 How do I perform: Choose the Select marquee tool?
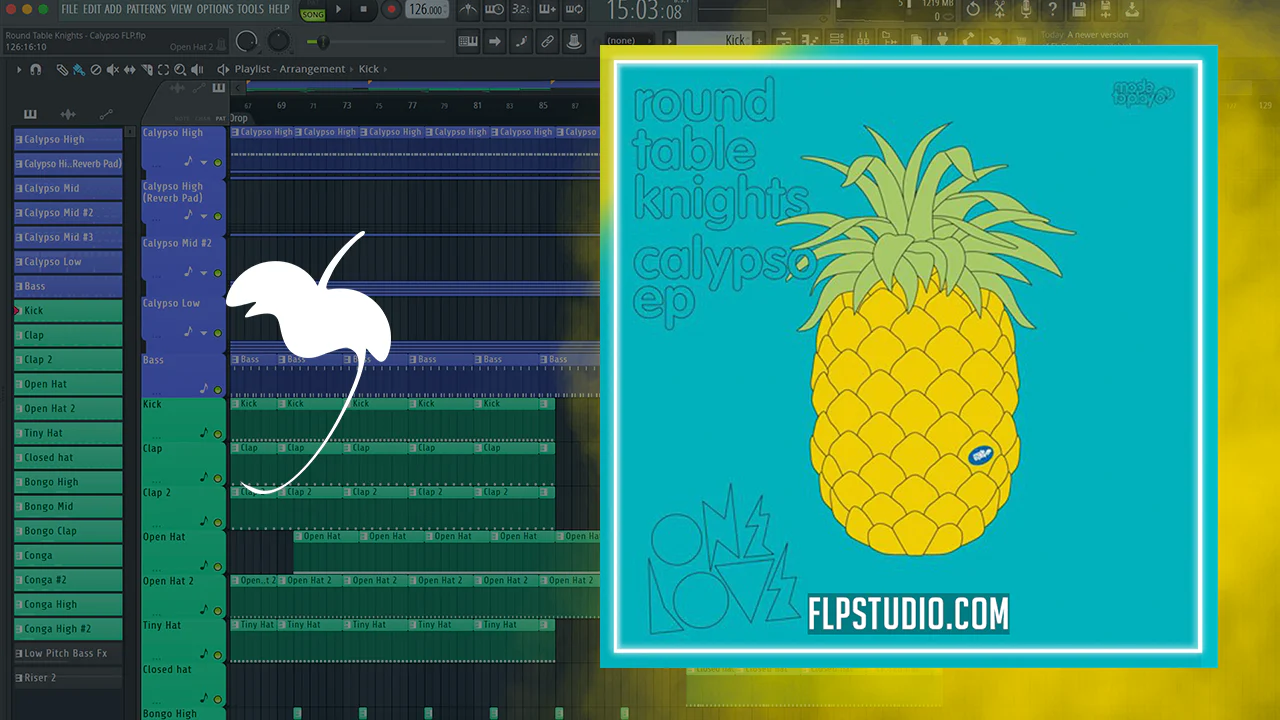click(x=163, y=70)
